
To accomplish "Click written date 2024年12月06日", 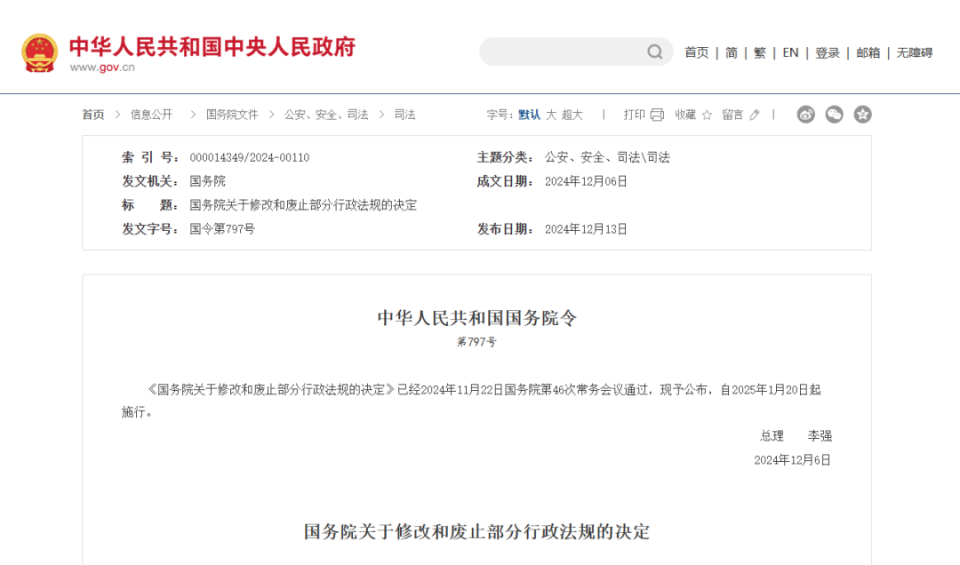I will click(586, 181).
